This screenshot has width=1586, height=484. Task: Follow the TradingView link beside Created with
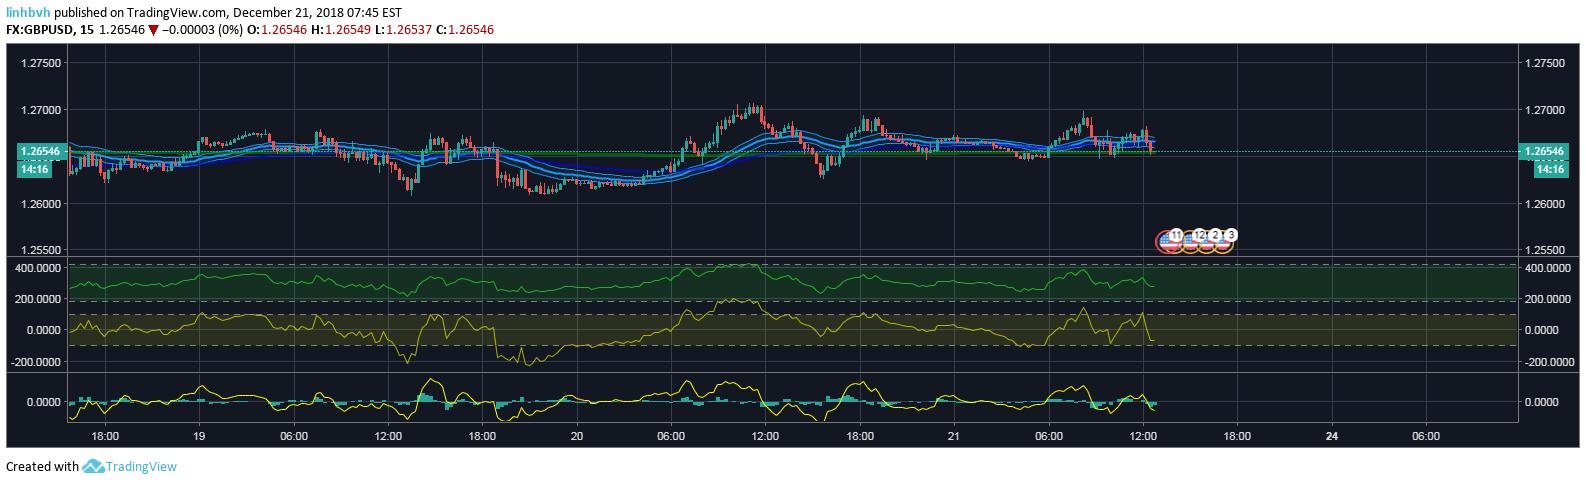pyautogui.click(x=141, y=466)
